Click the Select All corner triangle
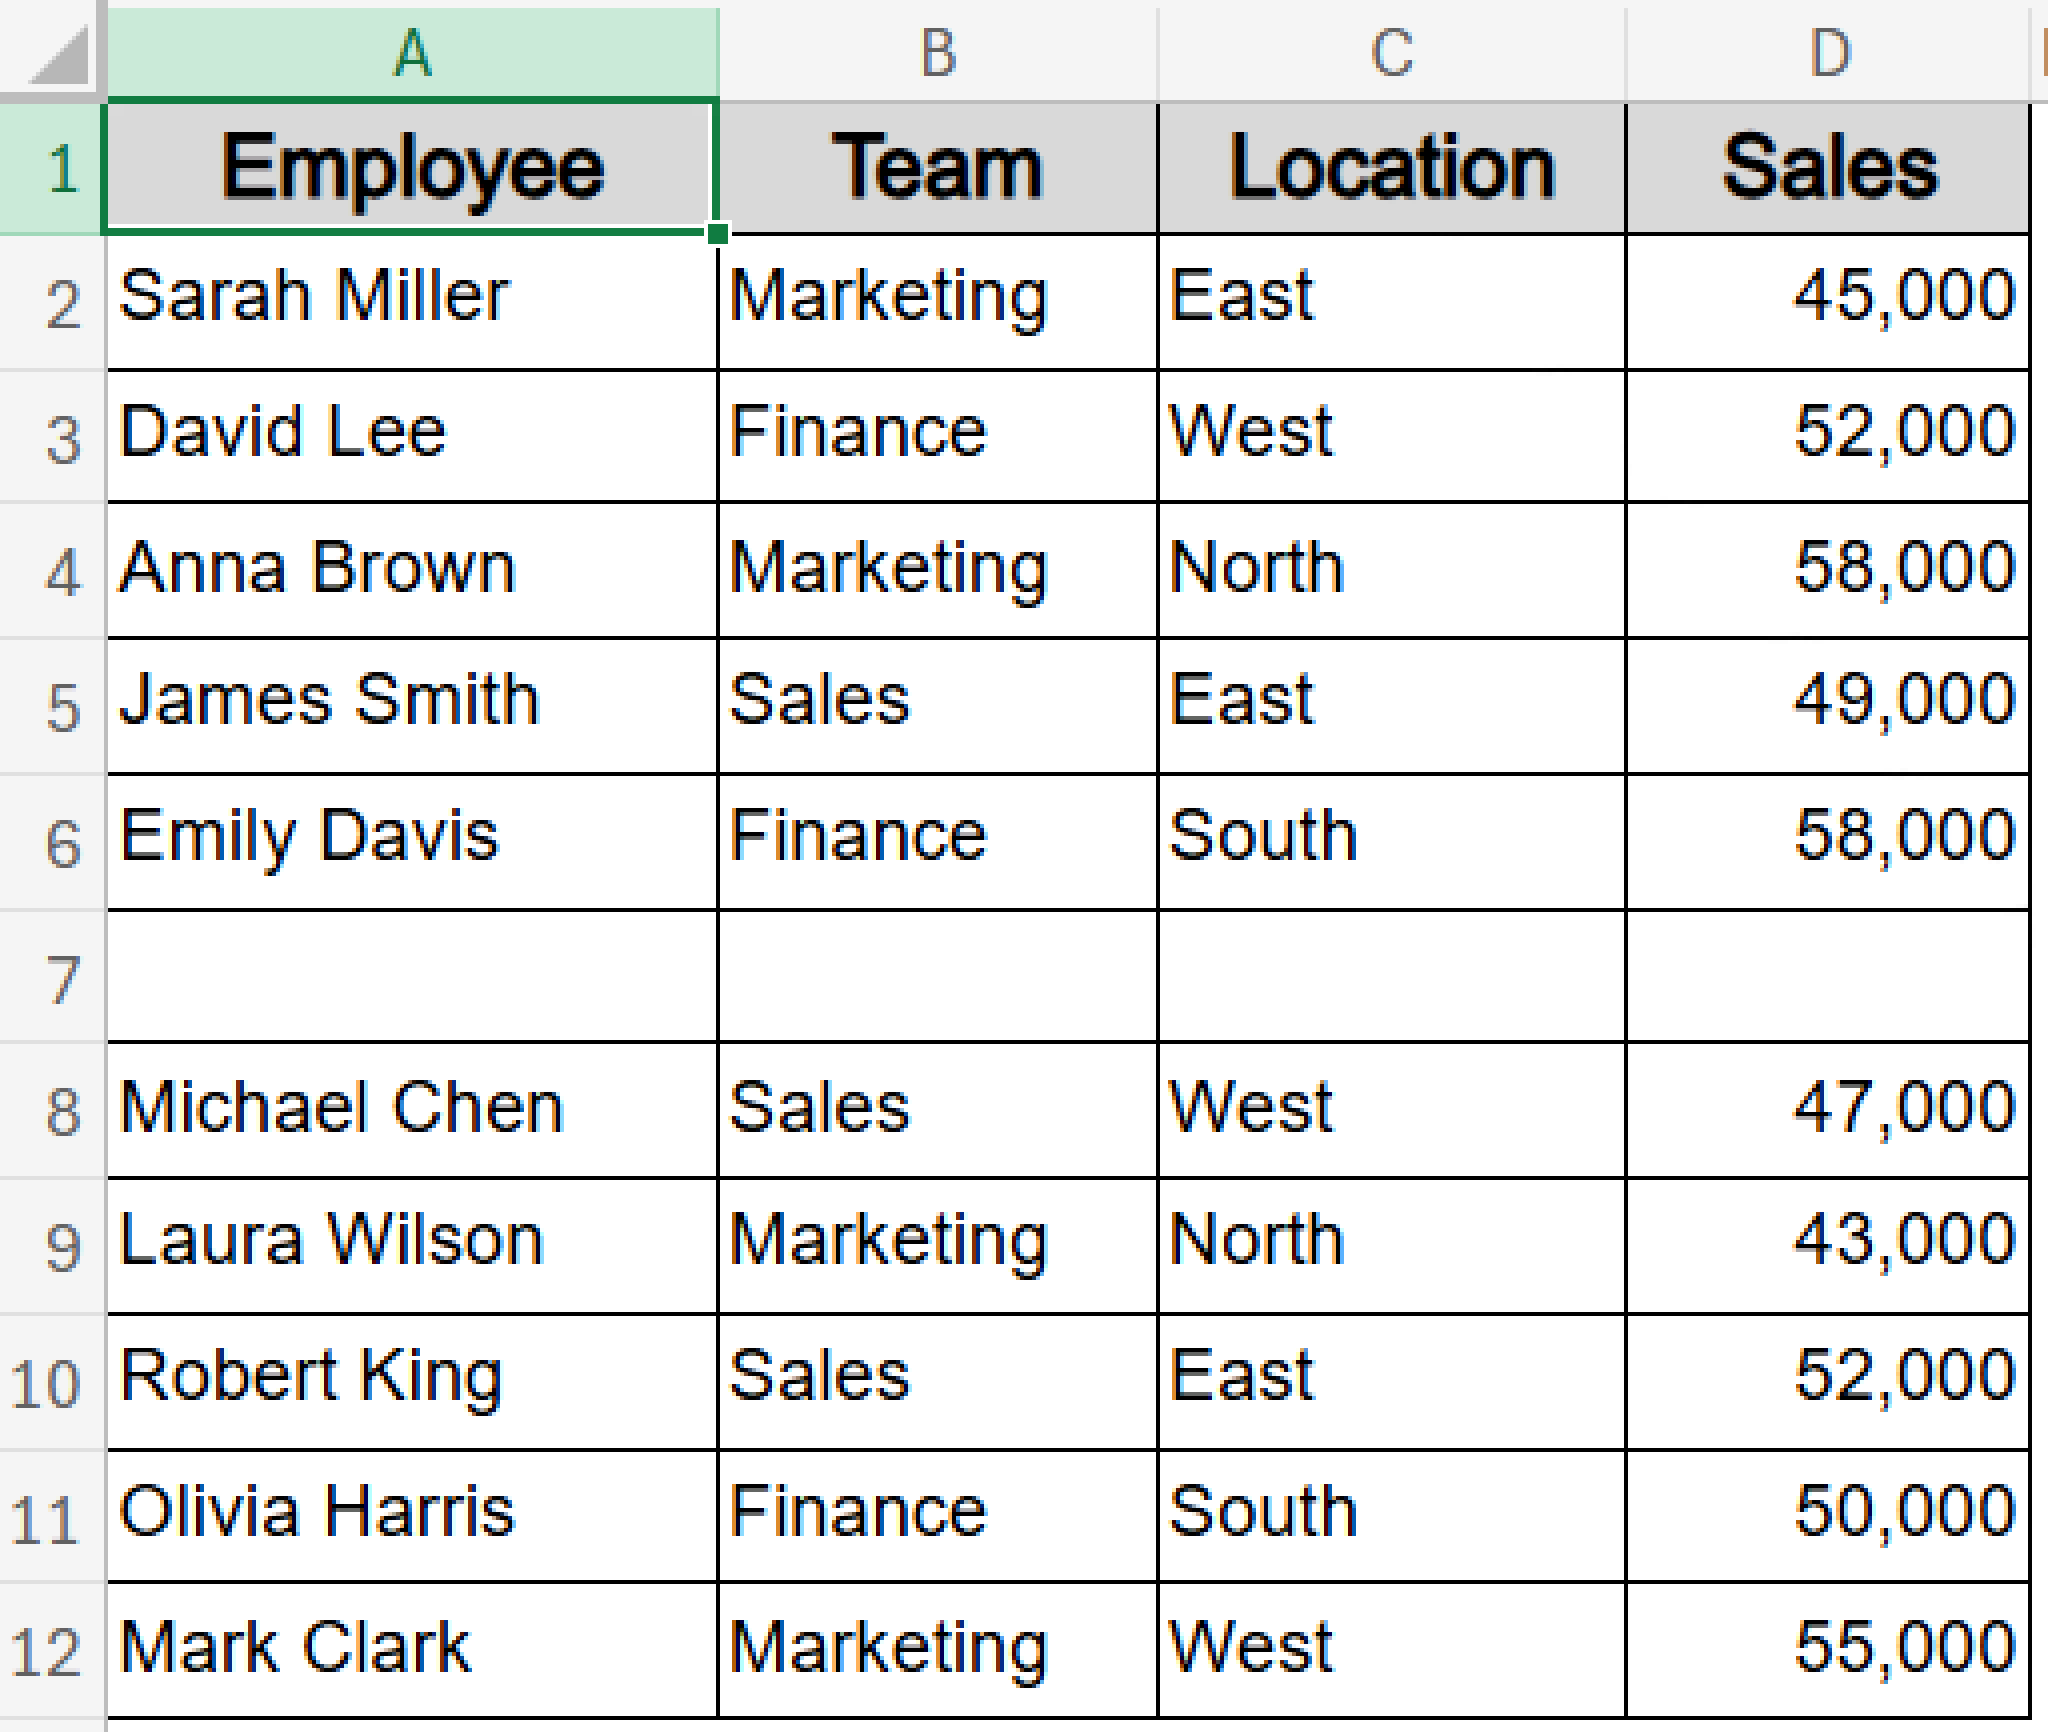Image resolution: width=2048 pixels, height=1732 pixels. [58, 58]
